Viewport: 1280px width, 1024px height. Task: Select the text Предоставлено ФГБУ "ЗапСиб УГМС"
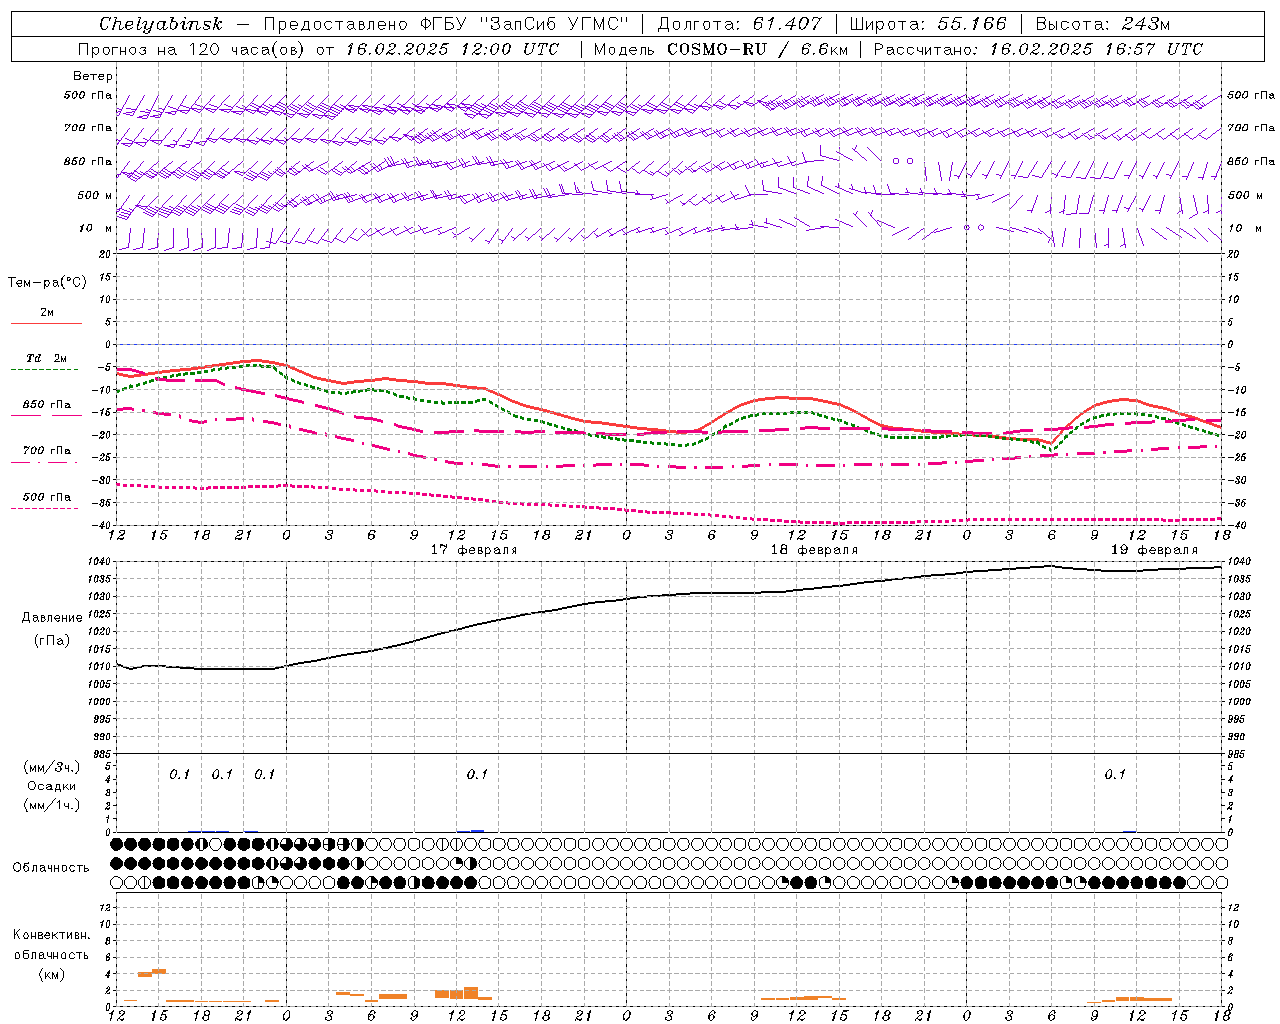pos(445,24)
